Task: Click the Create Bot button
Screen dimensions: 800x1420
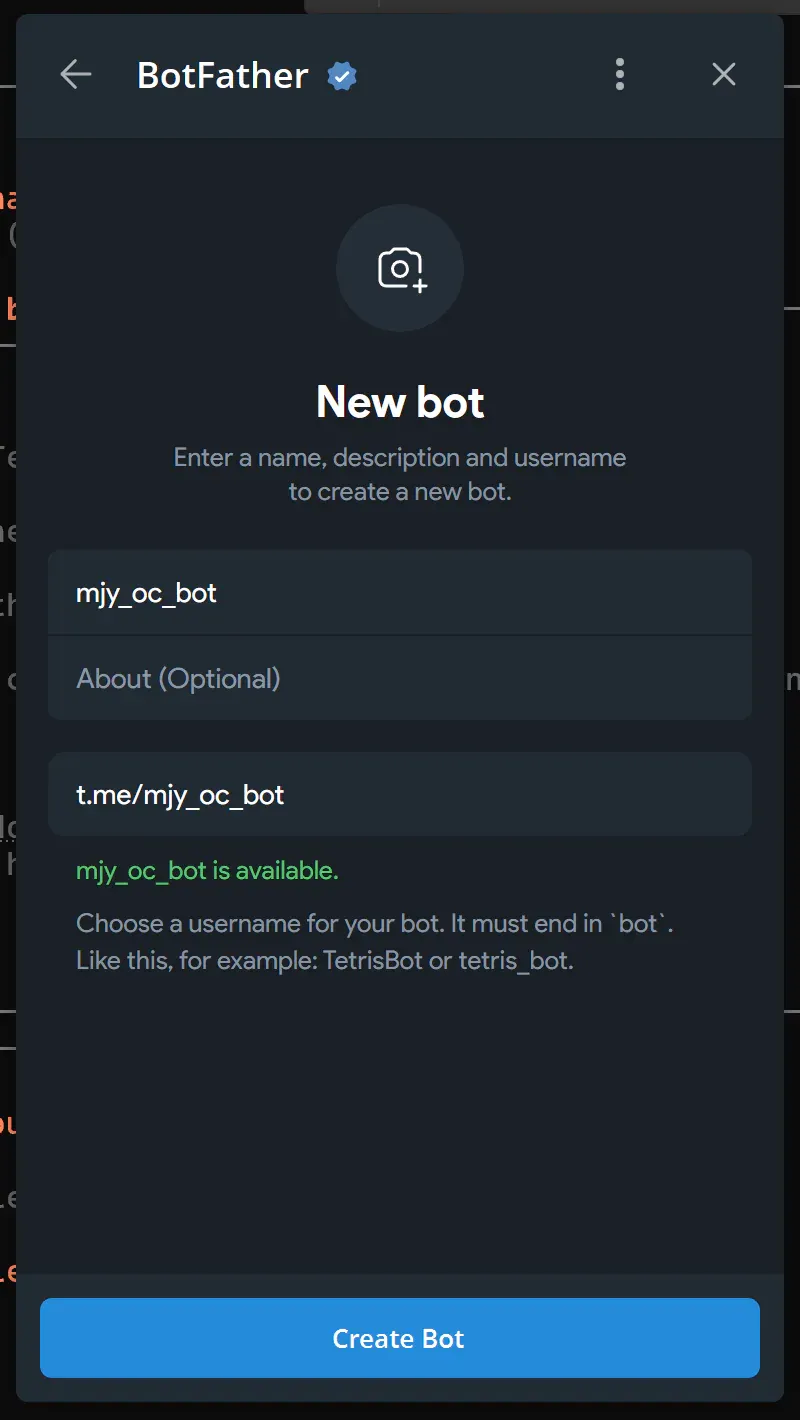Action: coord(400,1338)
